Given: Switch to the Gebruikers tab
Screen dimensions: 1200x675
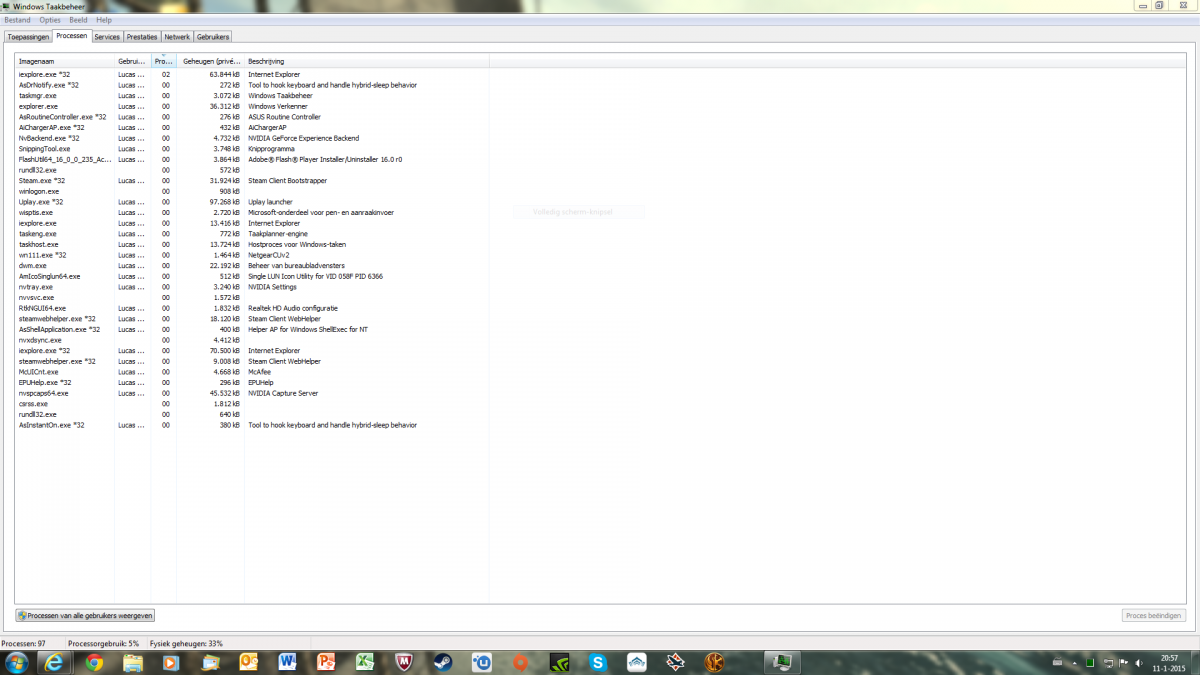Looking at the screenshot, I should click(x=213, y=37).
